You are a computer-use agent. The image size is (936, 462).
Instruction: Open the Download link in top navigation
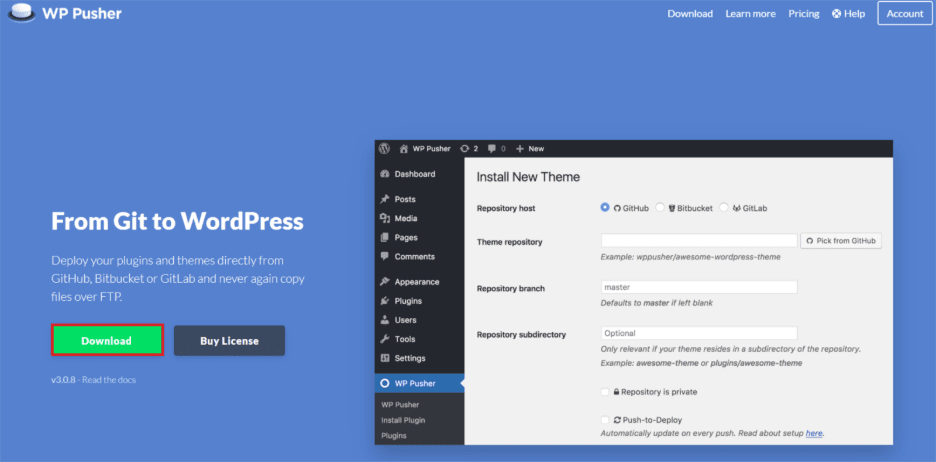tap(690, 14)
